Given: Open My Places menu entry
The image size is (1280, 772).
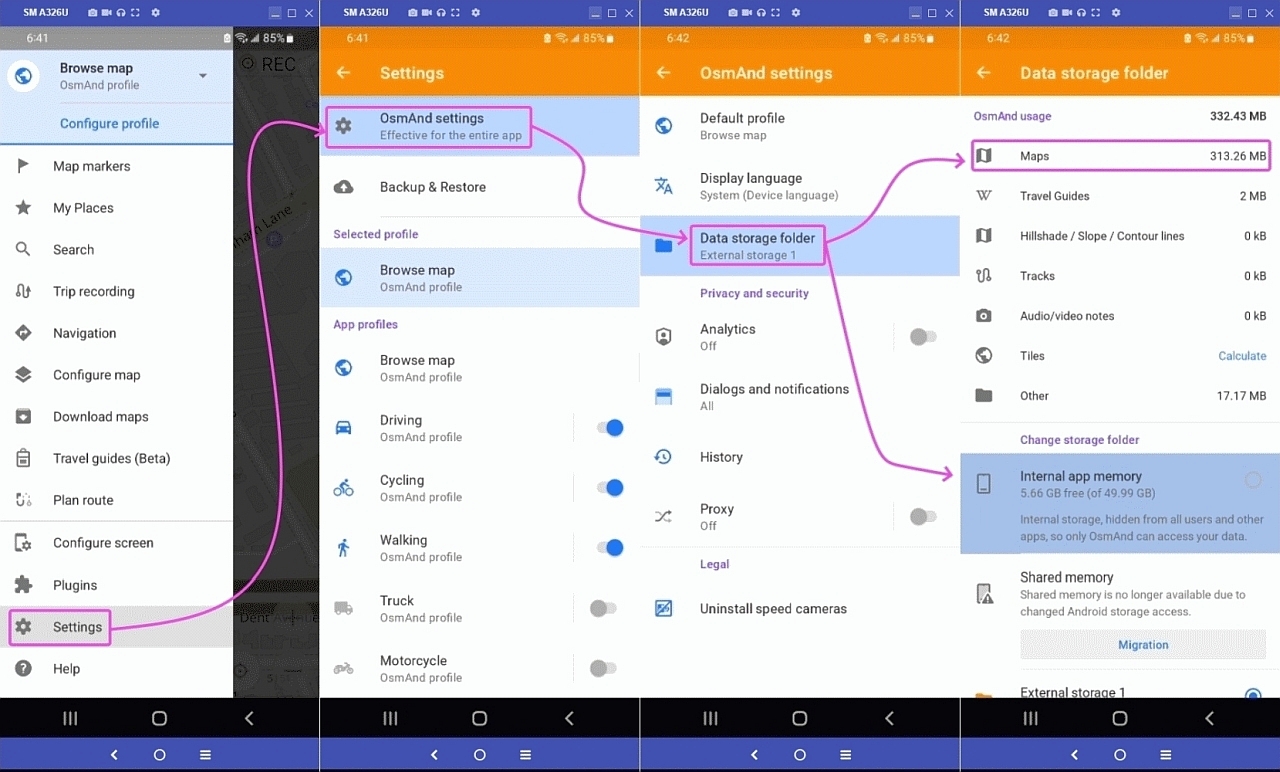Looking at the screenshot, I should pyautogui.click(x=116, y=208).
